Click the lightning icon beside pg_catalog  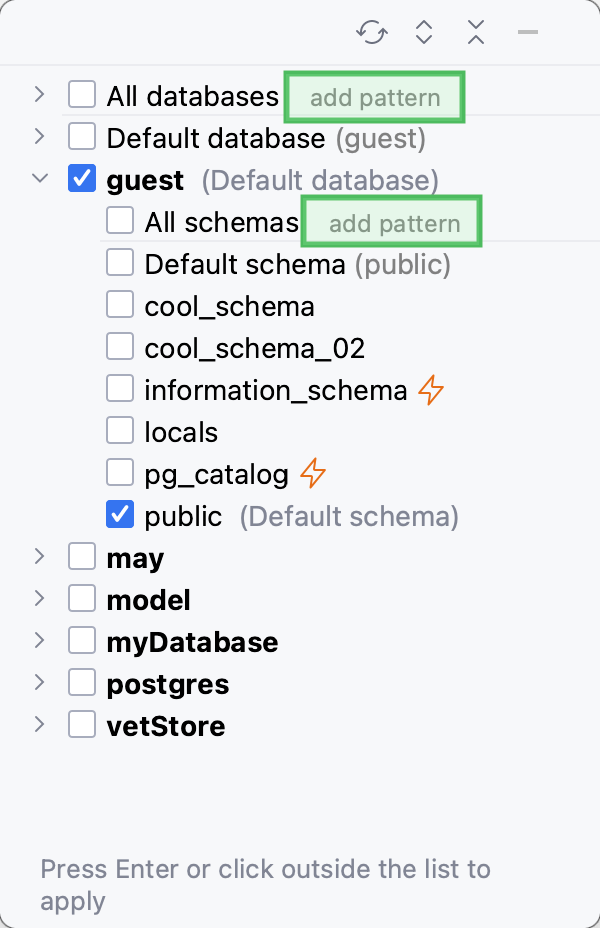311,473
